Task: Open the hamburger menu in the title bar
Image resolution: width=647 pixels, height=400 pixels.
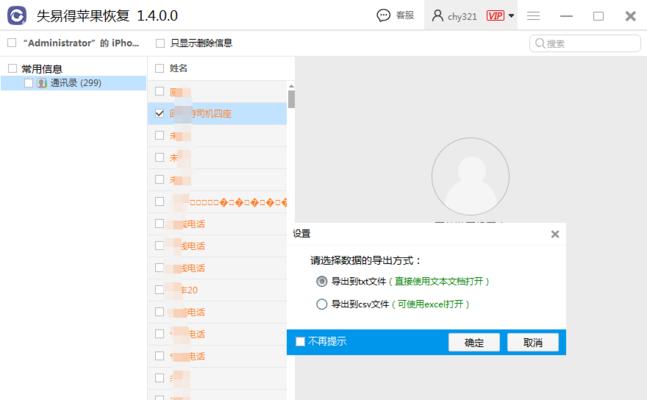Action: pos(534,16)
